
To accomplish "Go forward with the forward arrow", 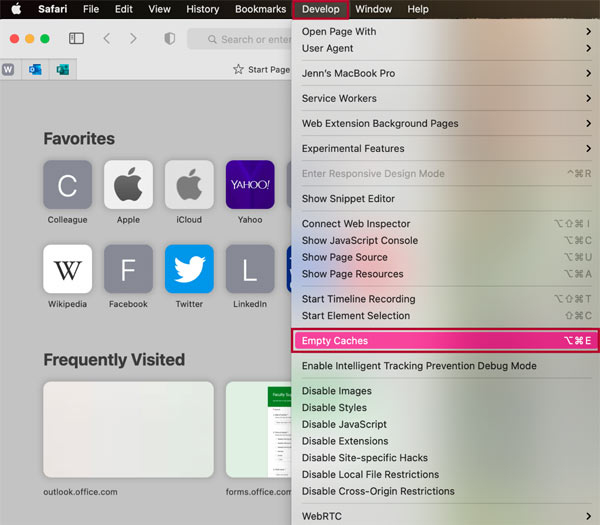I will (133, 38).
